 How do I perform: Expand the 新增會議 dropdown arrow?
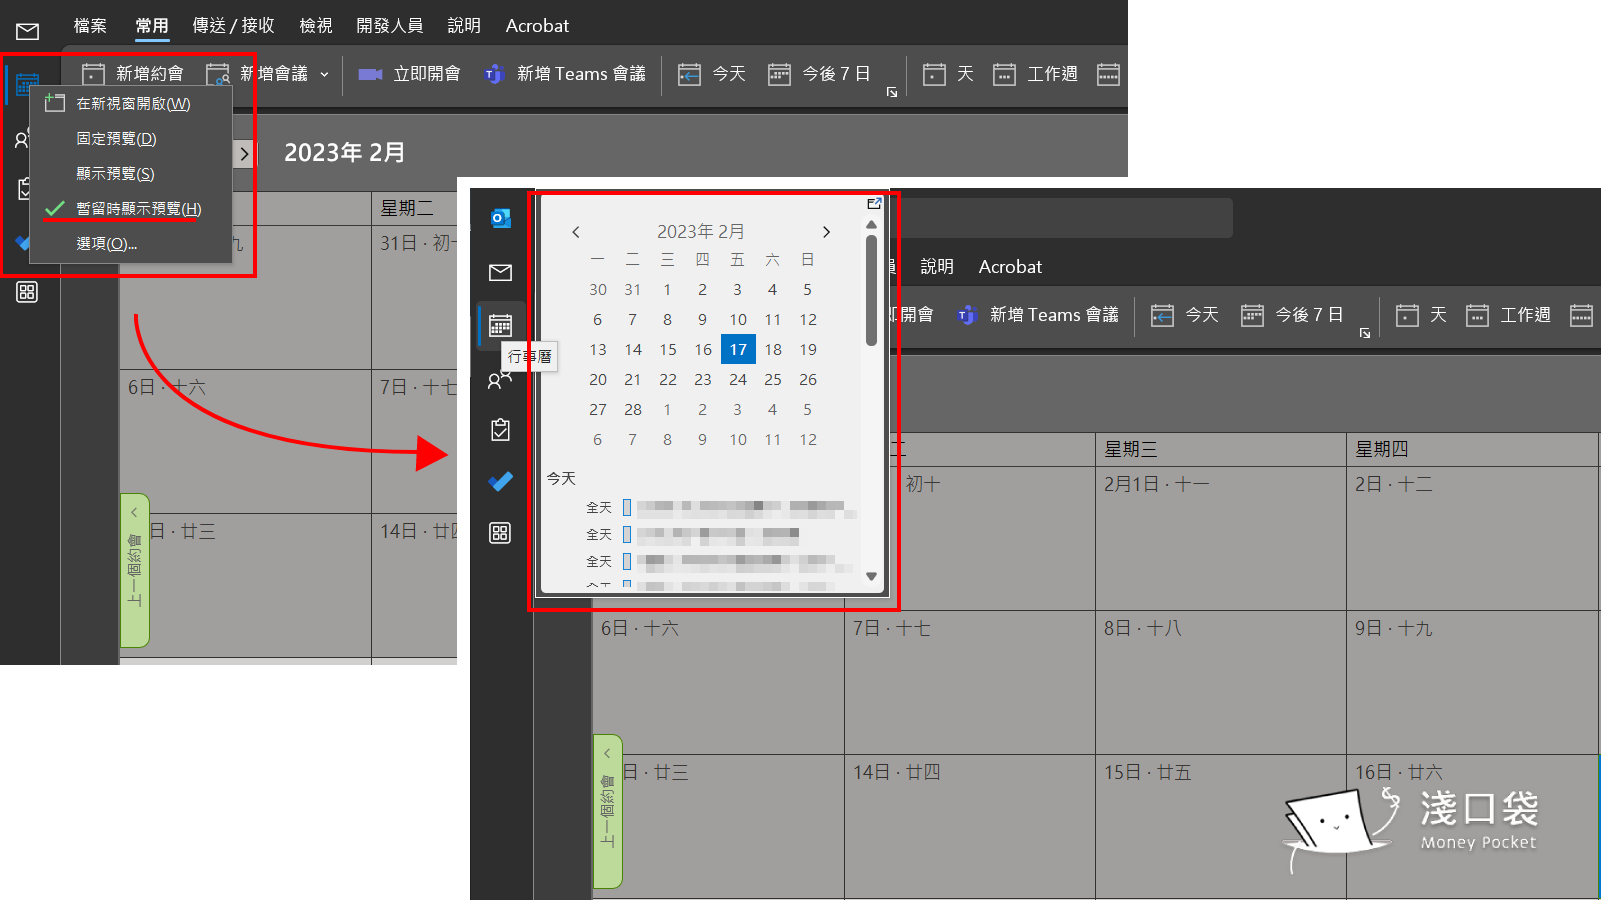[324, 75]
